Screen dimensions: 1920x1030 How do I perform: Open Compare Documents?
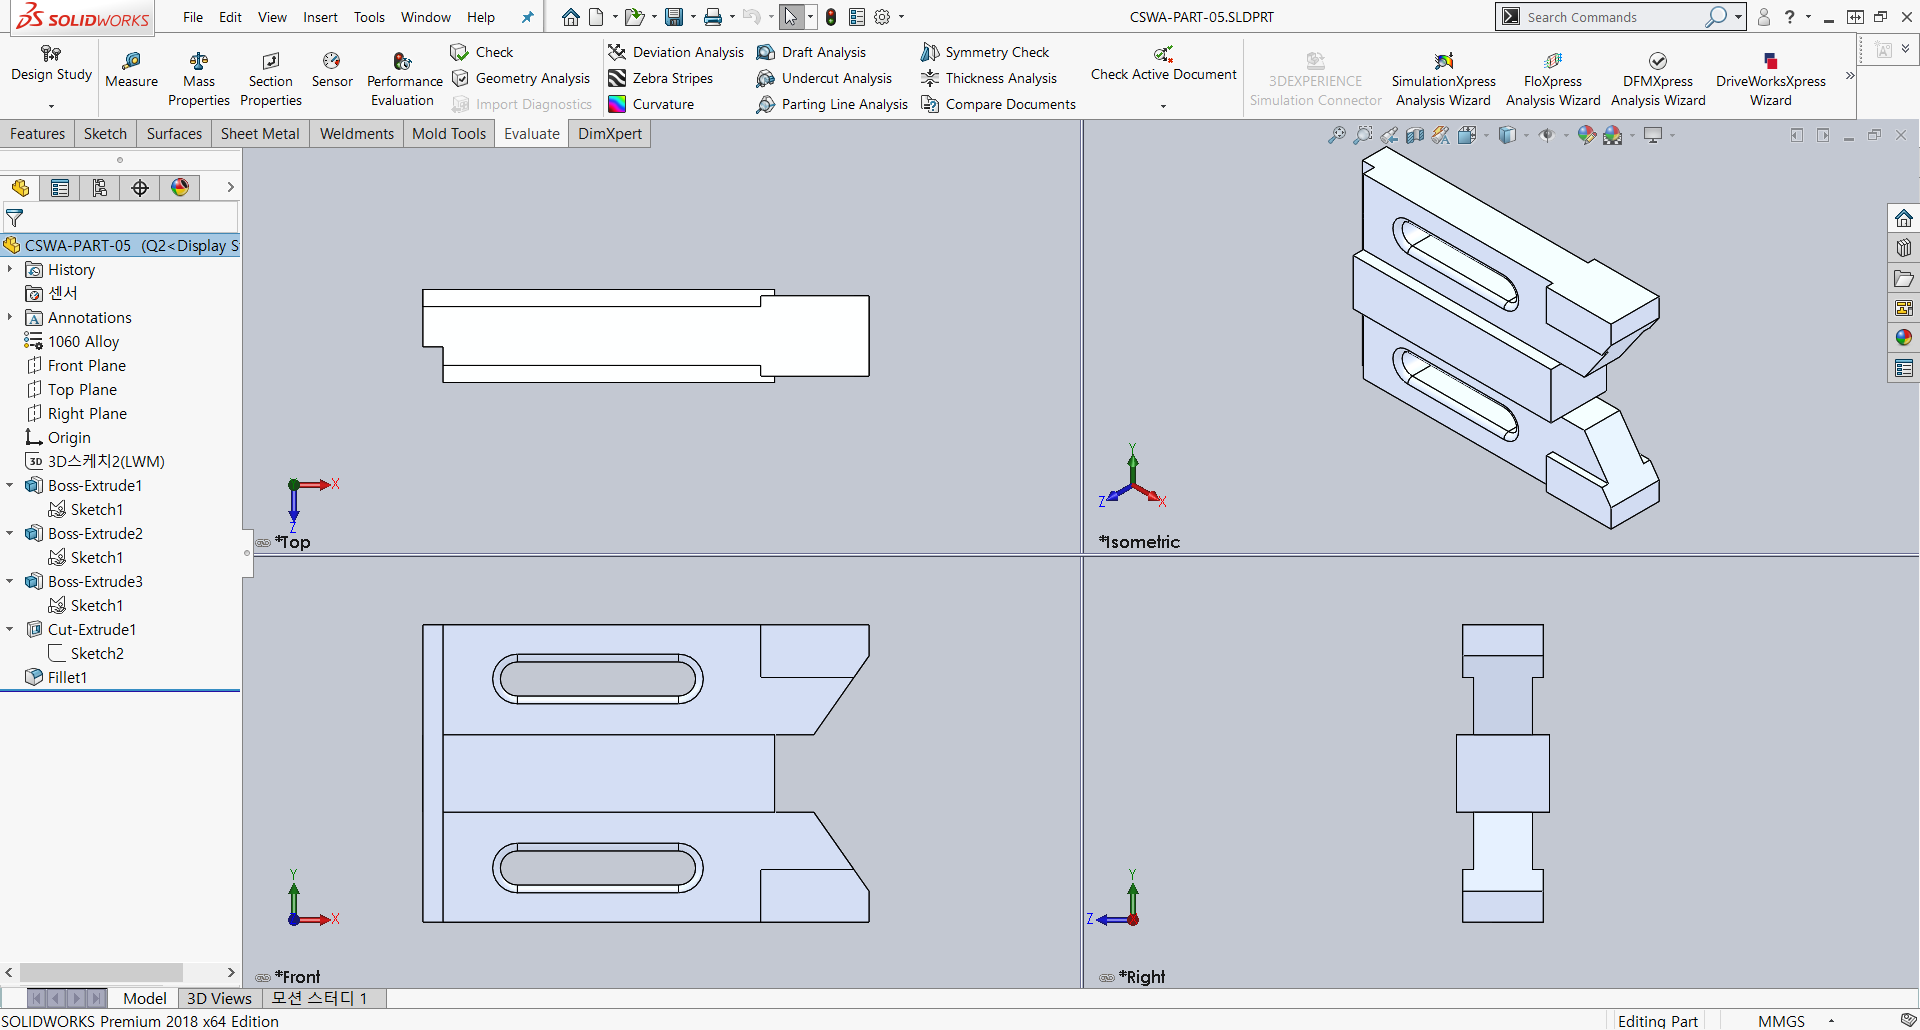(x=998, y=104)
